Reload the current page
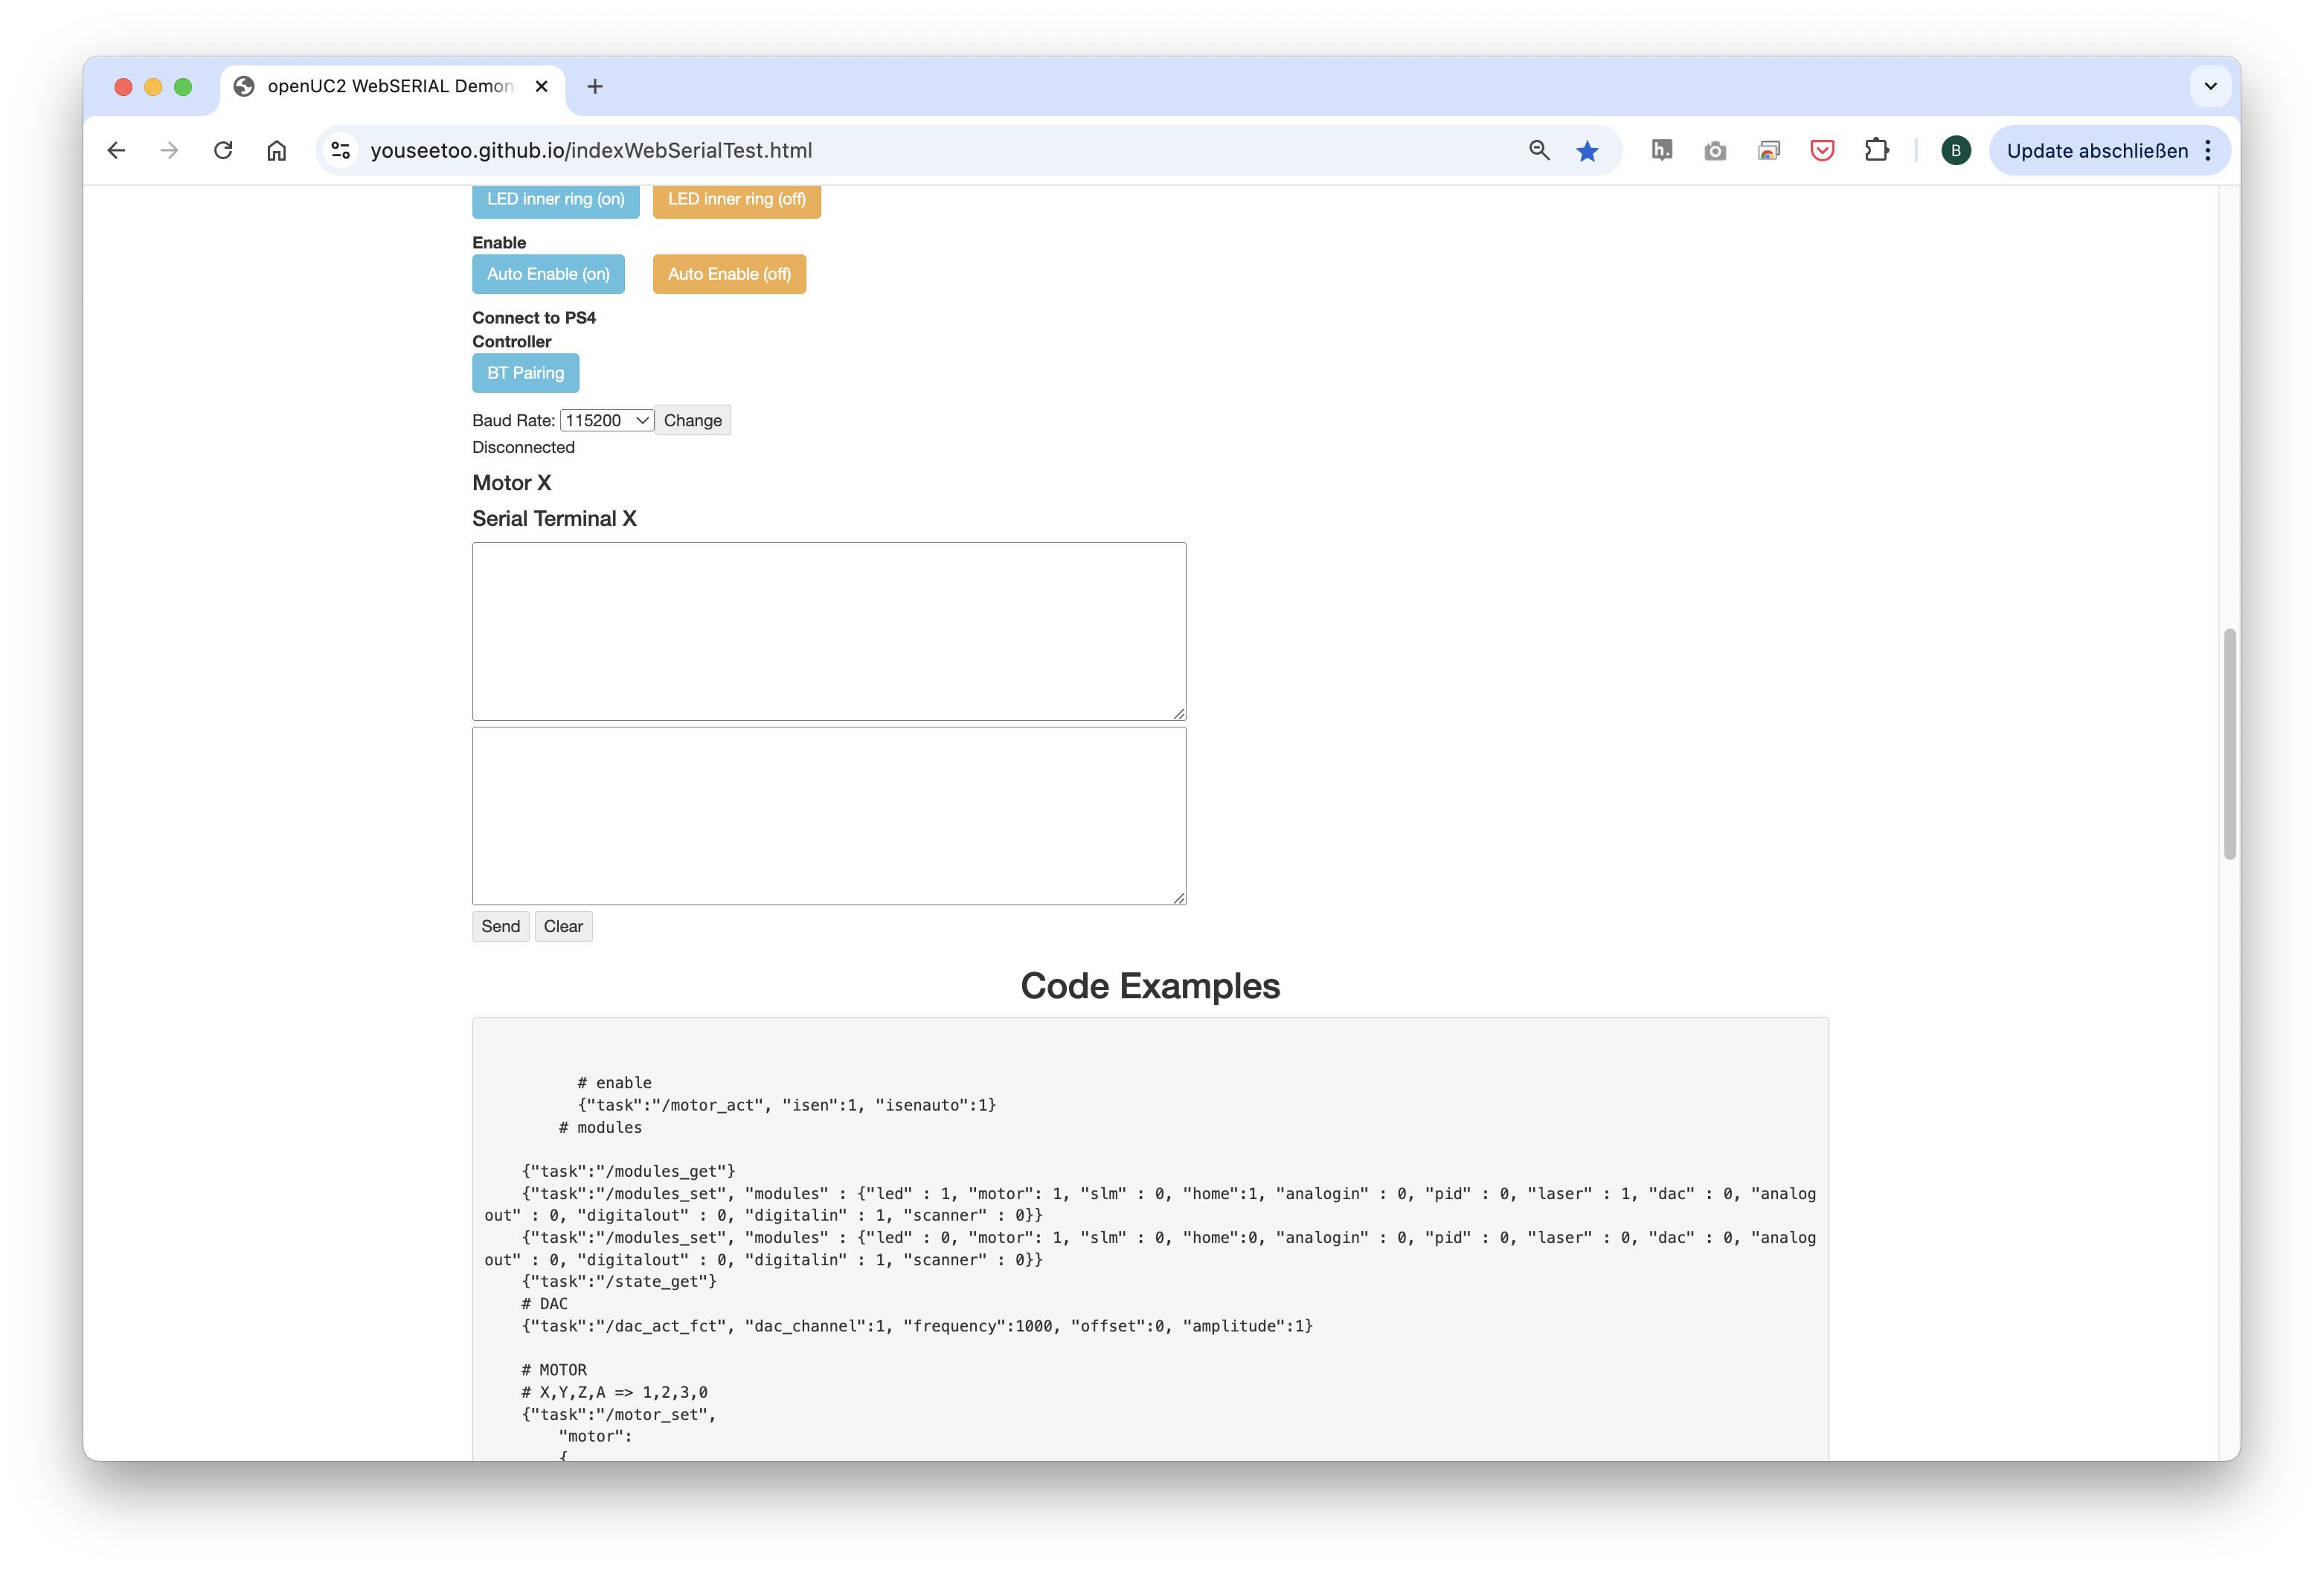This screenshot has height=1571, width=2324. [x=223, y=150]
